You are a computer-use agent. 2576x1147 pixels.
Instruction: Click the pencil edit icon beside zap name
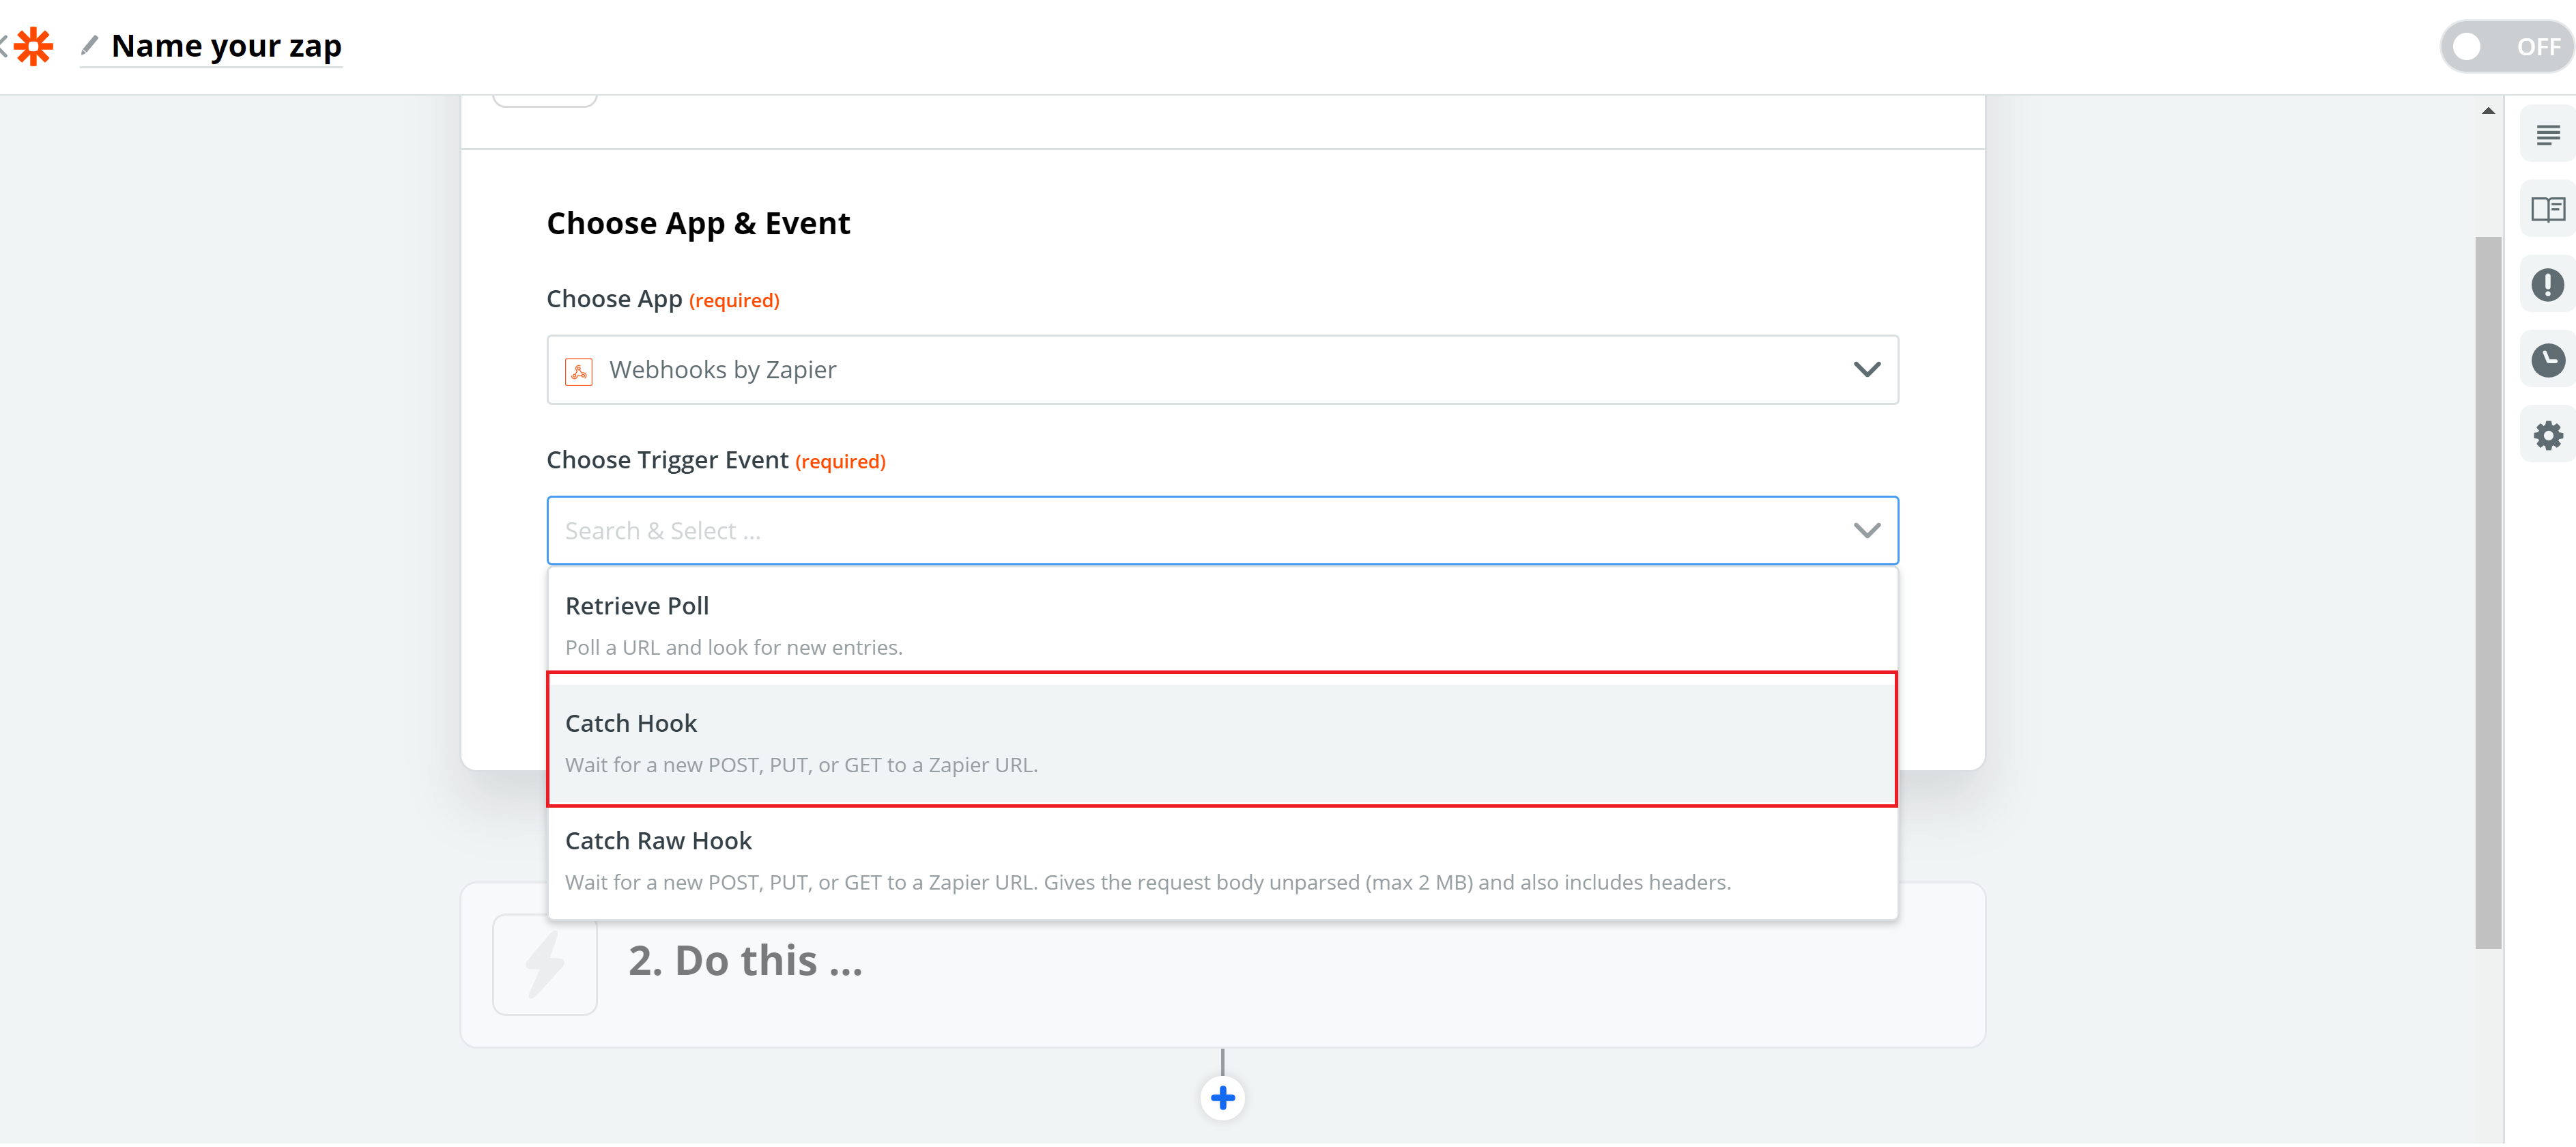90,45
